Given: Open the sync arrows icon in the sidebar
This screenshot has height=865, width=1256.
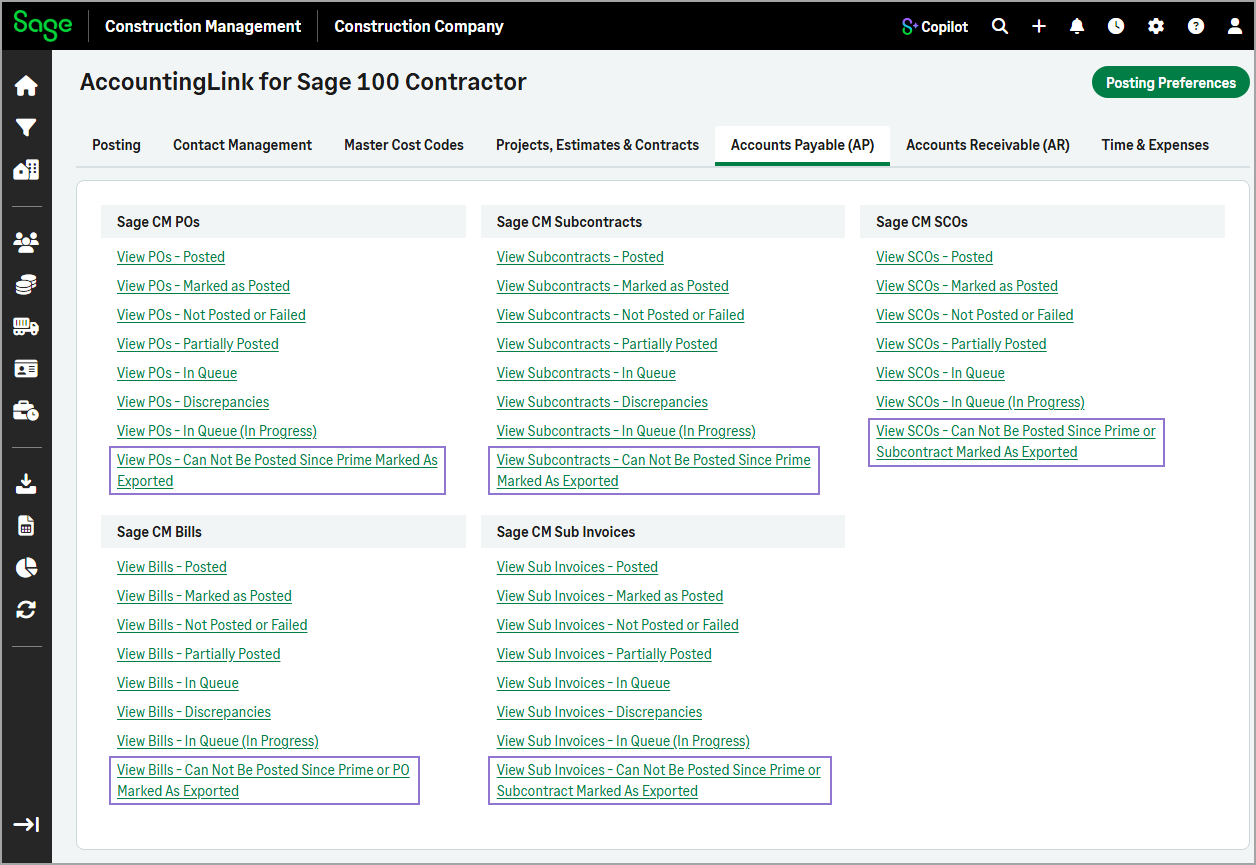Looking at the screenshot, I should click(x=26, y=610).
